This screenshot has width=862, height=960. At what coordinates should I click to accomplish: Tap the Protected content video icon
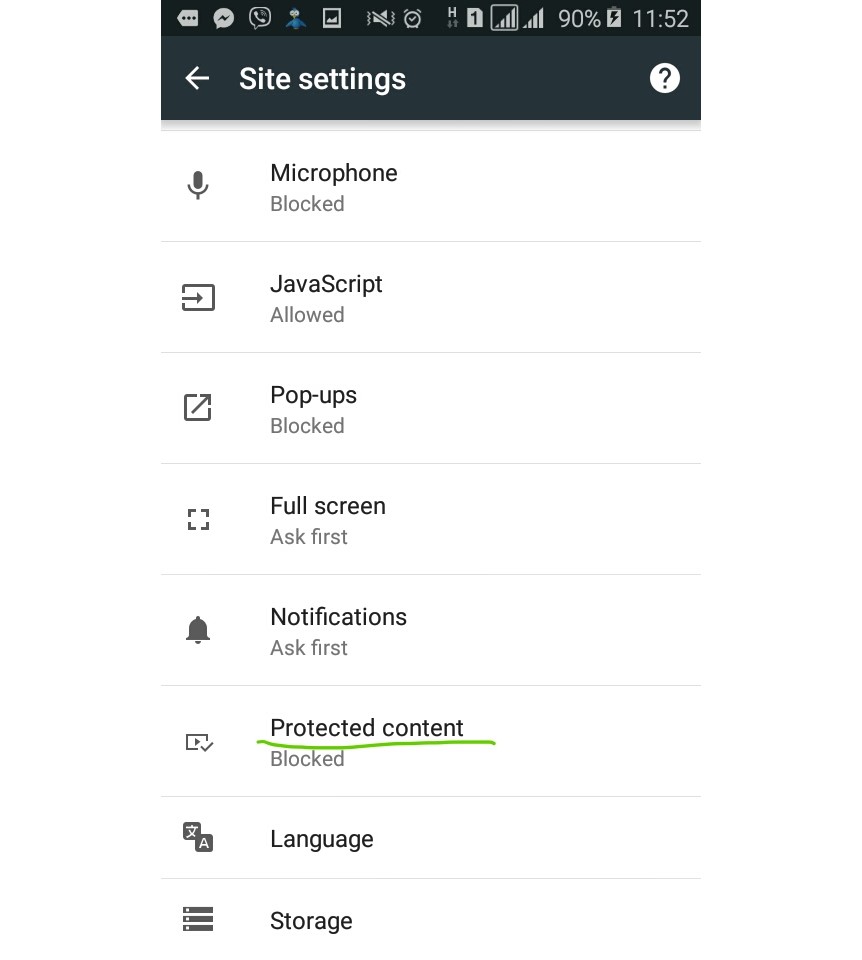199,743
